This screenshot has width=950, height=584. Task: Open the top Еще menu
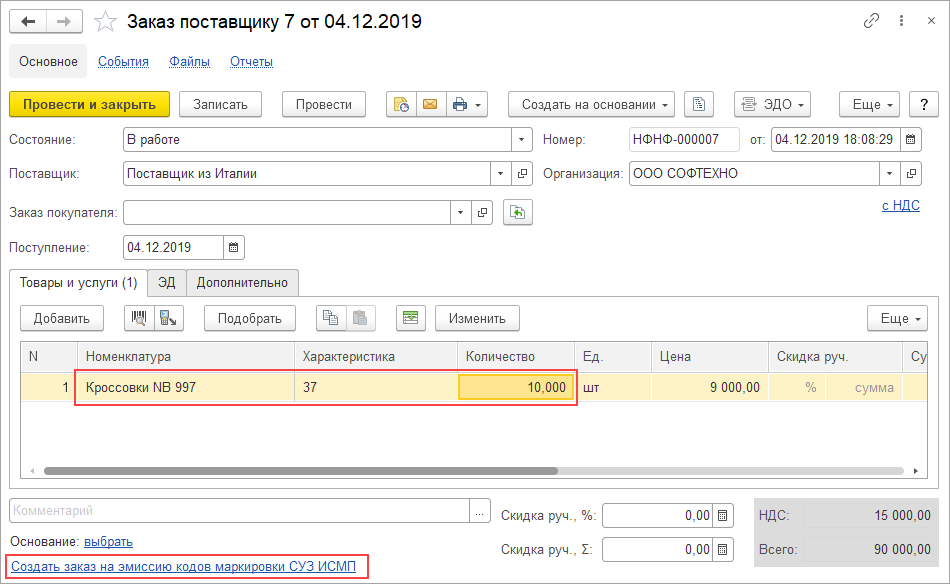click(x=869, y=104)
